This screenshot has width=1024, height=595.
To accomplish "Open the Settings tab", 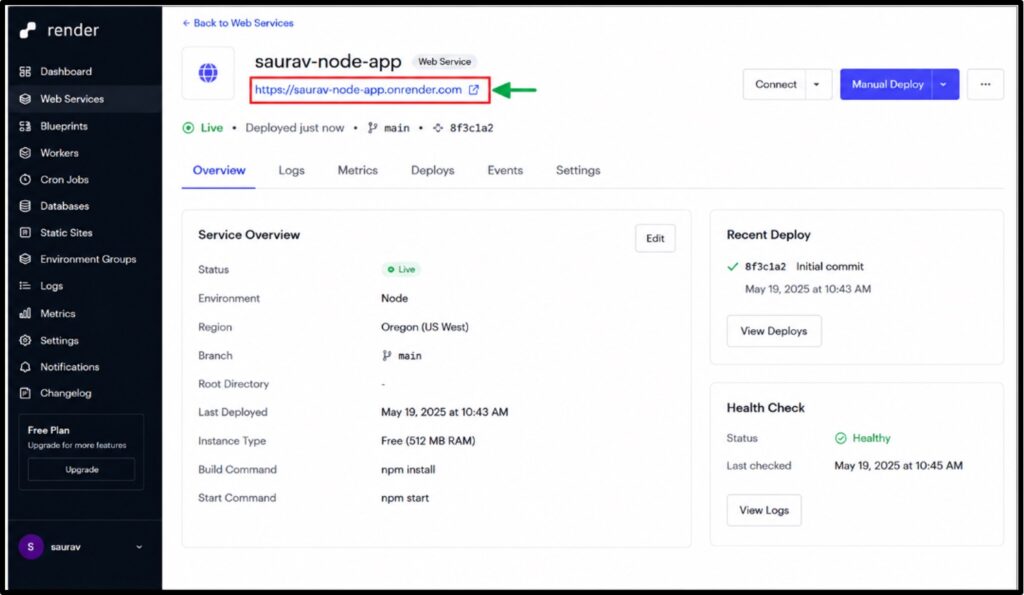I will (x=578, y=170).
